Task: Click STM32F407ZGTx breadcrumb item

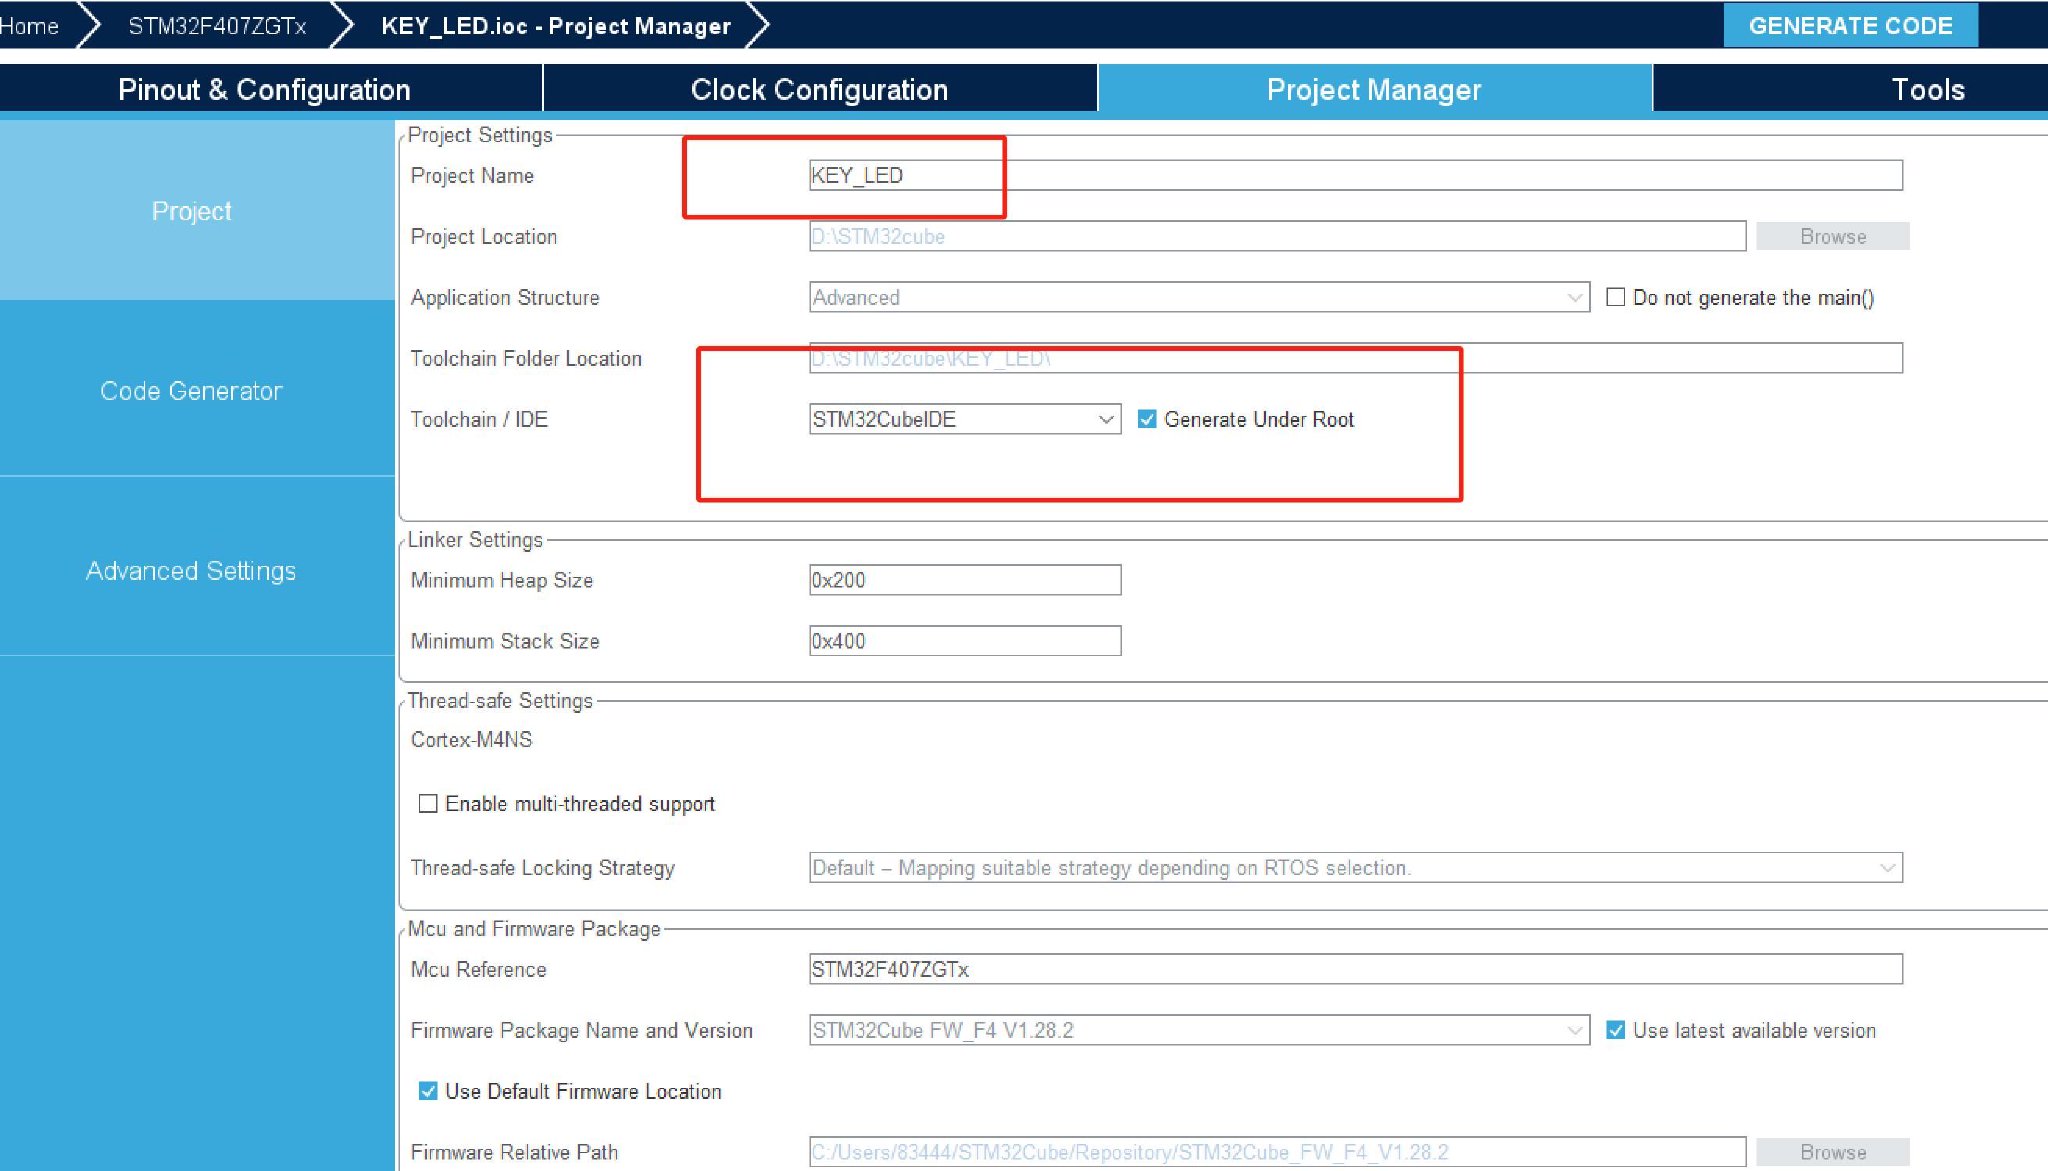Action: tap(217, 26)
